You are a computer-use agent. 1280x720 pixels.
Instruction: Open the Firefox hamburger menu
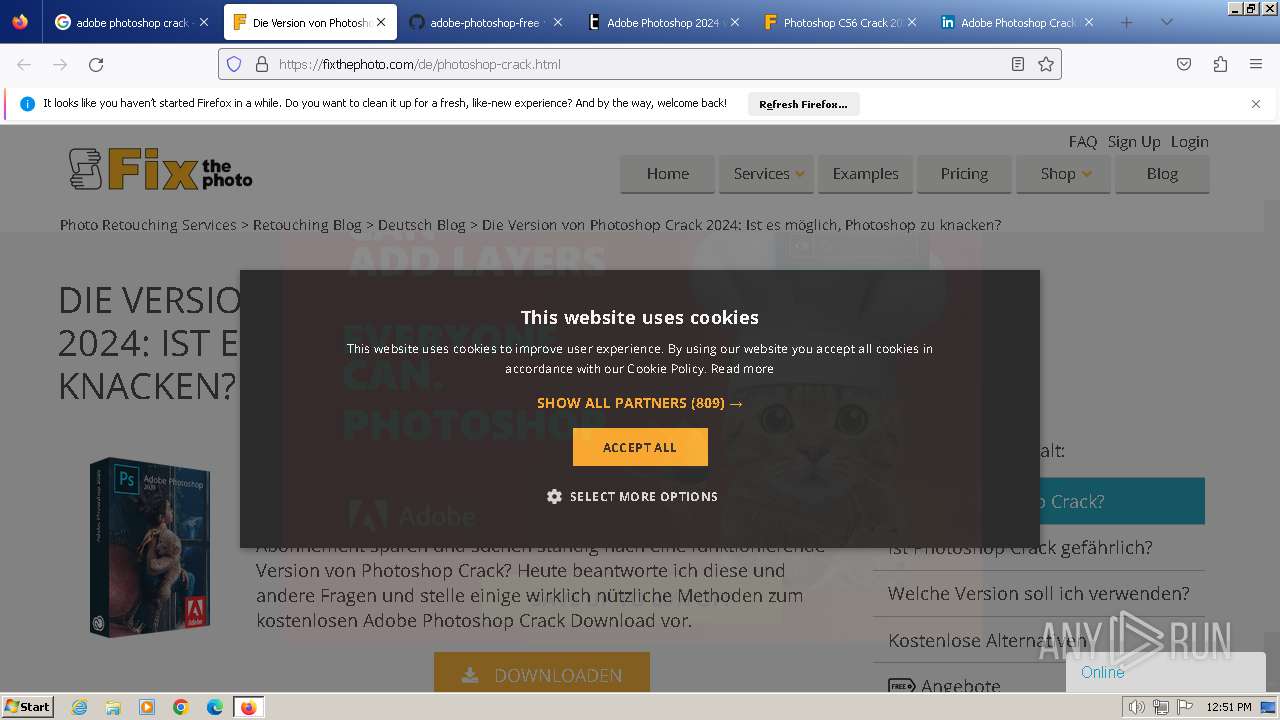1256,64
